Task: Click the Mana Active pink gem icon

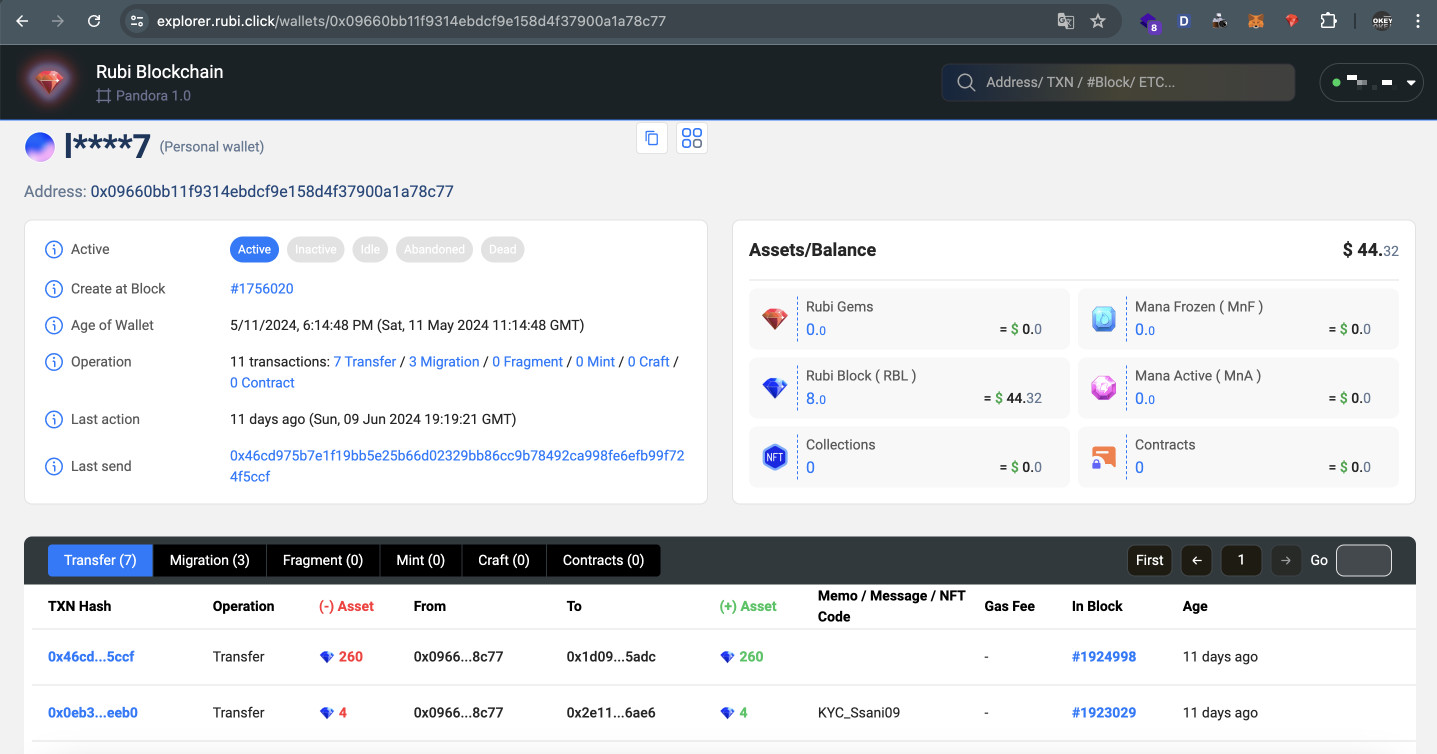Action: tap(1103, 388)
